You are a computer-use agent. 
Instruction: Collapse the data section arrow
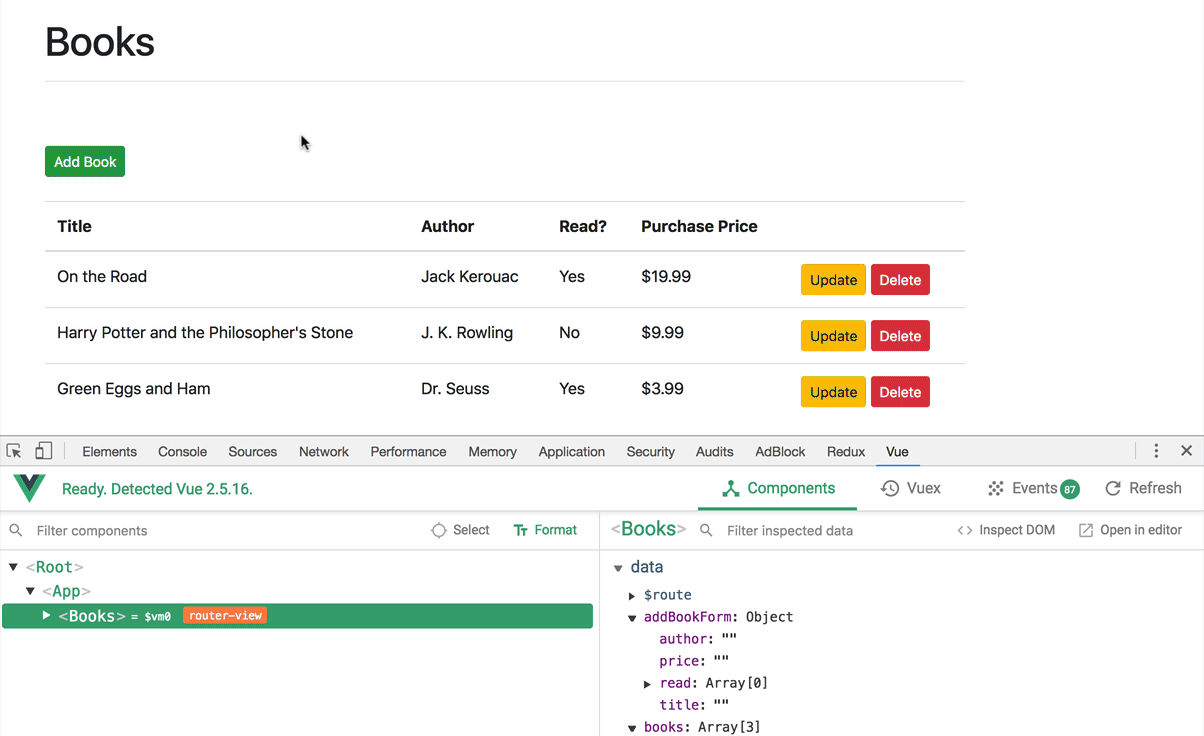(618, 568)
